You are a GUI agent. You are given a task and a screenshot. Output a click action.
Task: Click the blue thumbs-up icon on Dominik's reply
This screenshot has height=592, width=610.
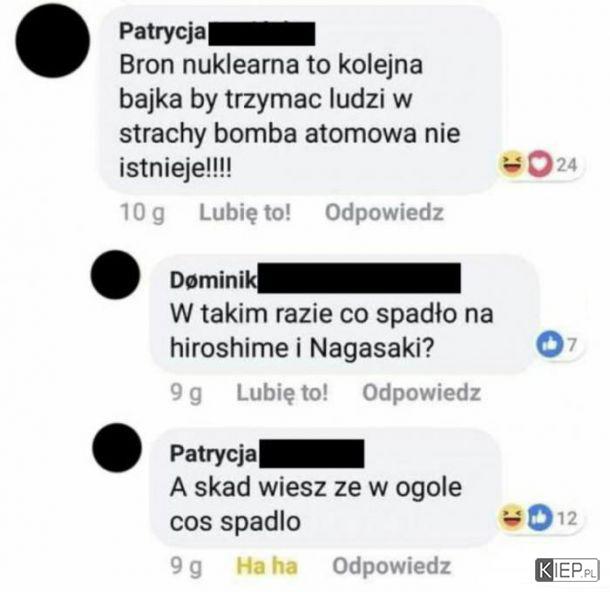tap(550, 345)
